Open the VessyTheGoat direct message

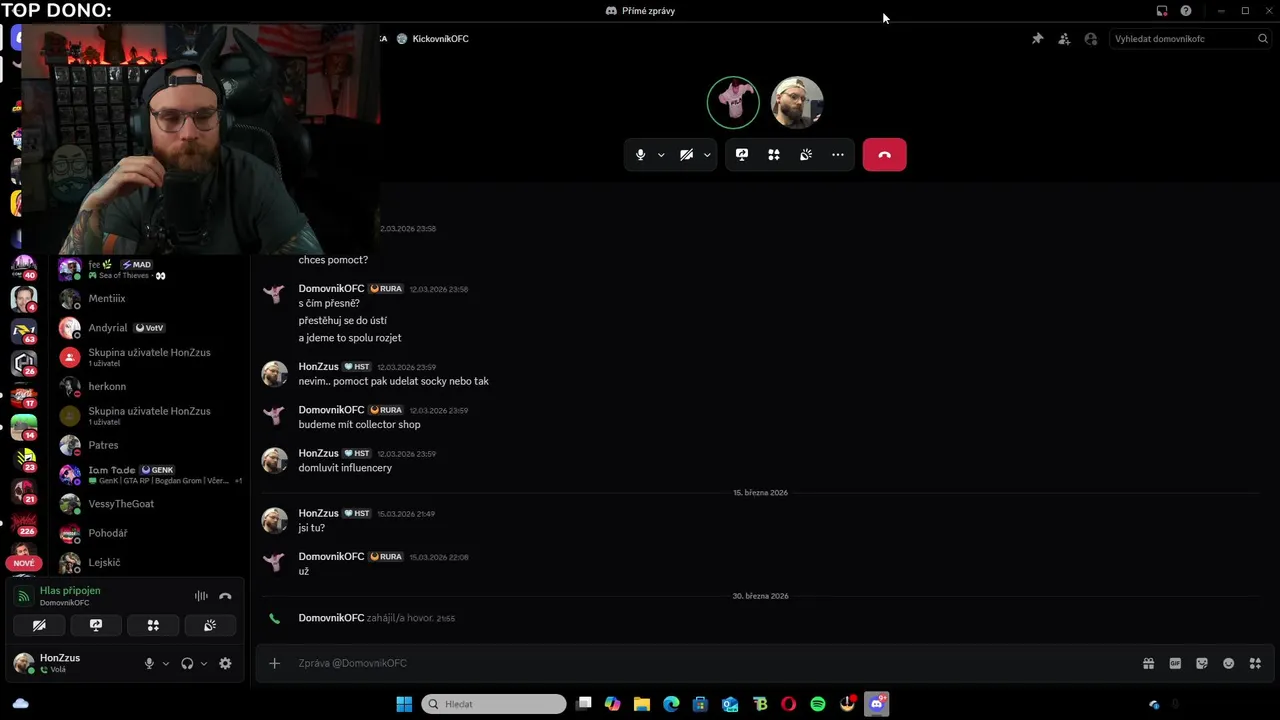pyautogui.click(x=150, y=504)
